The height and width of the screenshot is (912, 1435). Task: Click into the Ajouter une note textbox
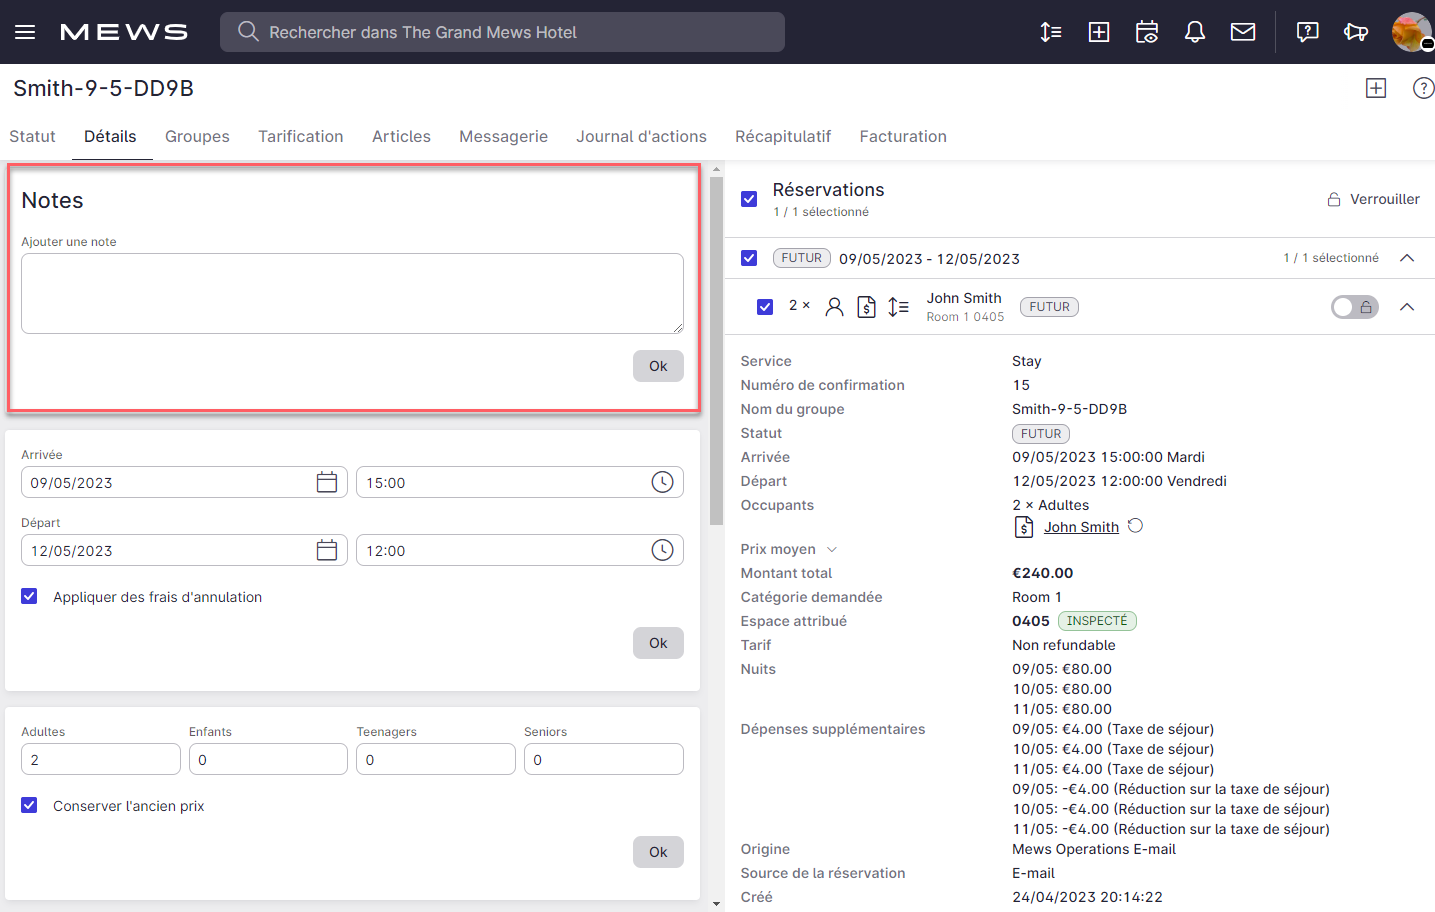click(x=352, y=293)
